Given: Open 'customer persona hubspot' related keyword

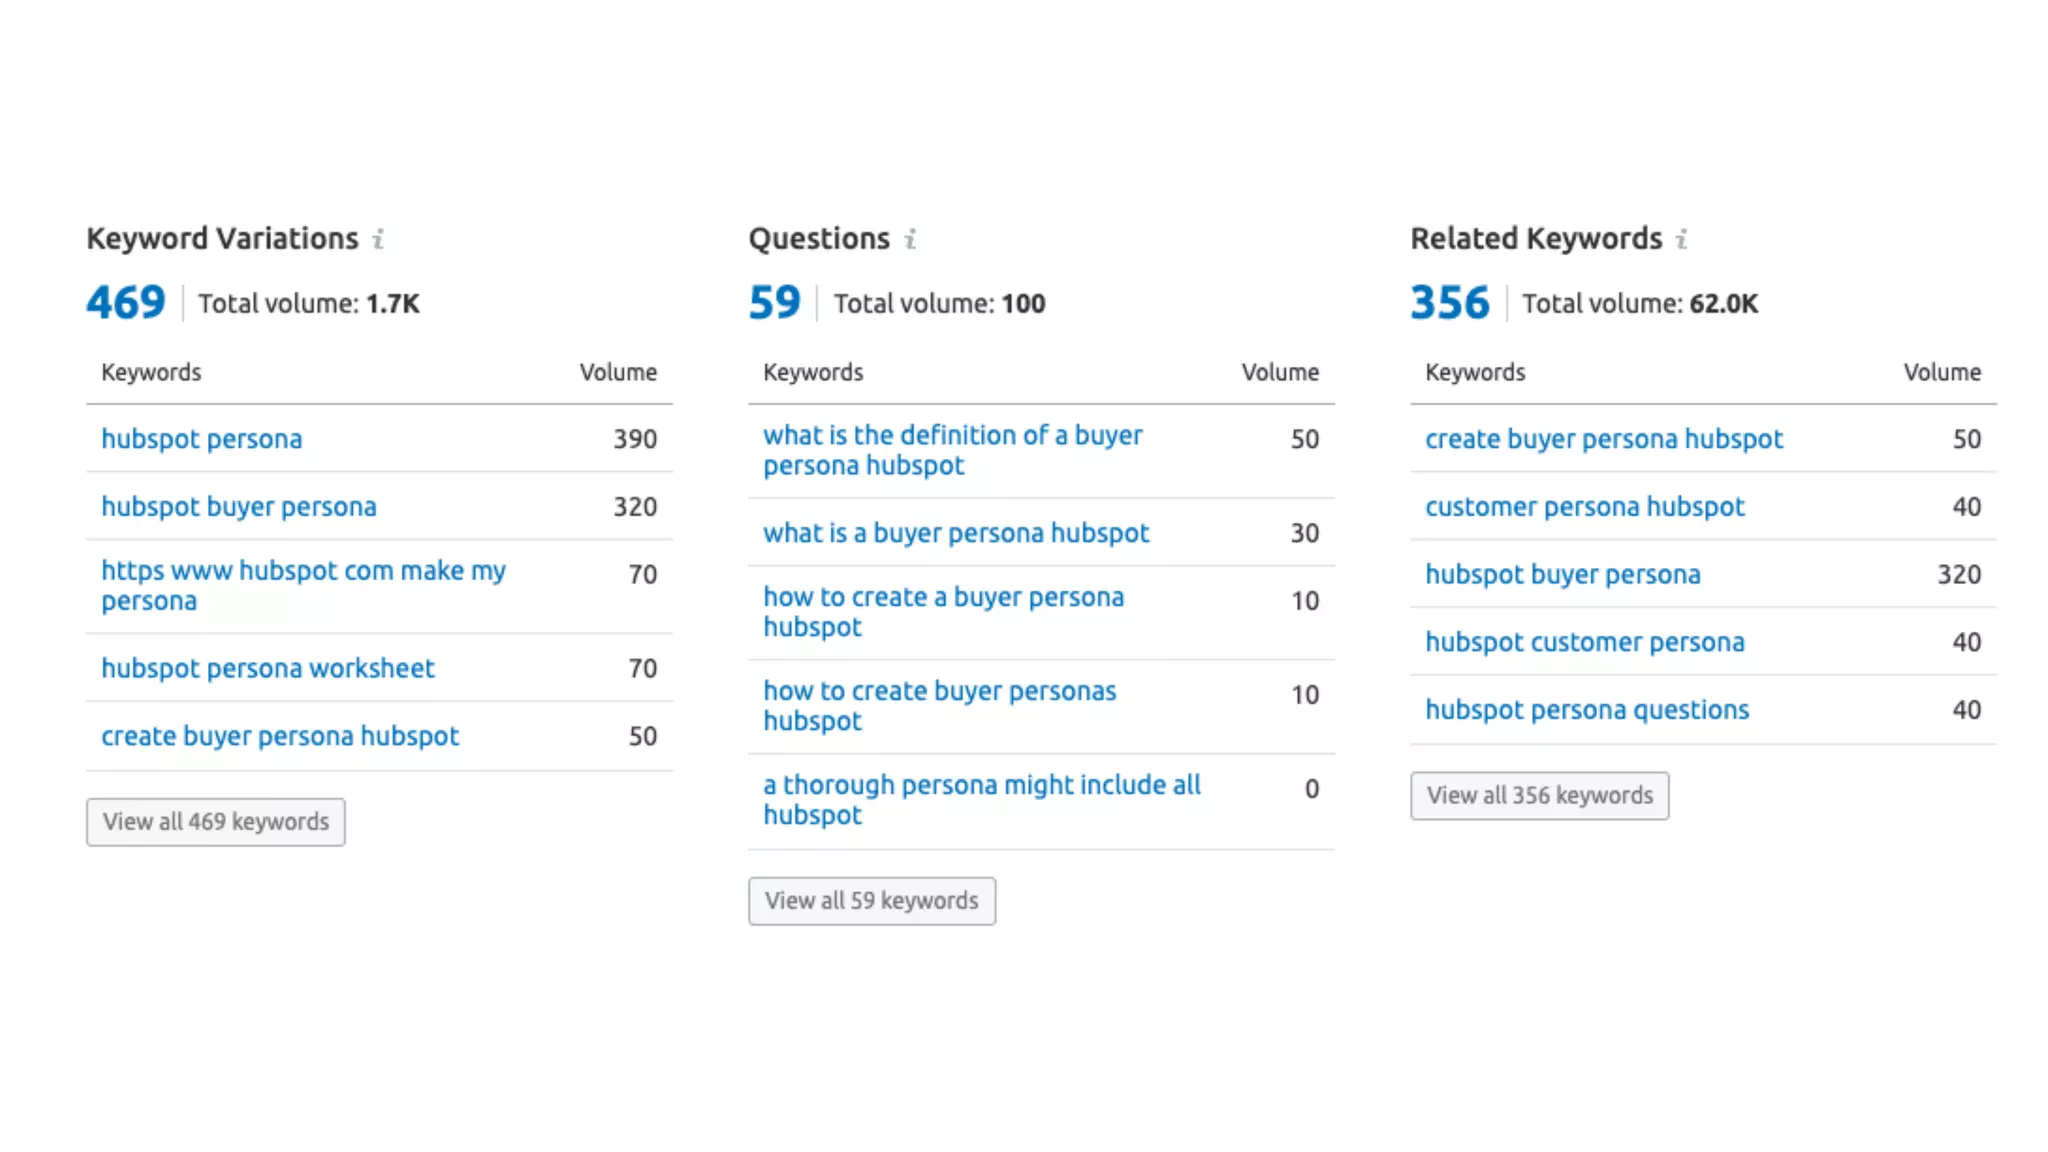Looking at the screenshot, I should click(x=1584, y=507).
